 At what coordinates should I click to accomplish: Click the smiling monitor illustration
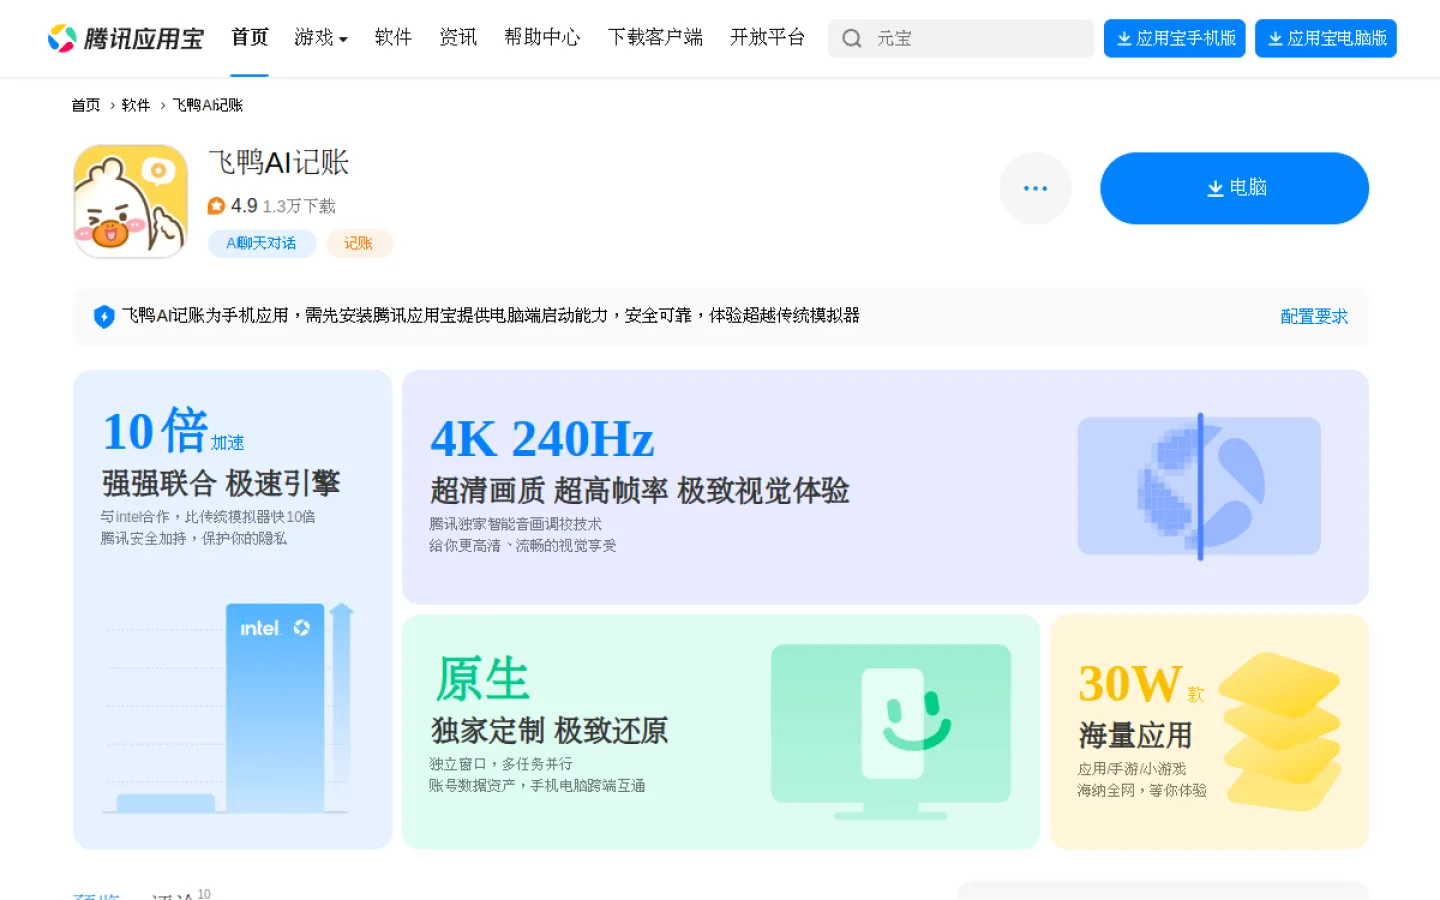coord(891,732)
